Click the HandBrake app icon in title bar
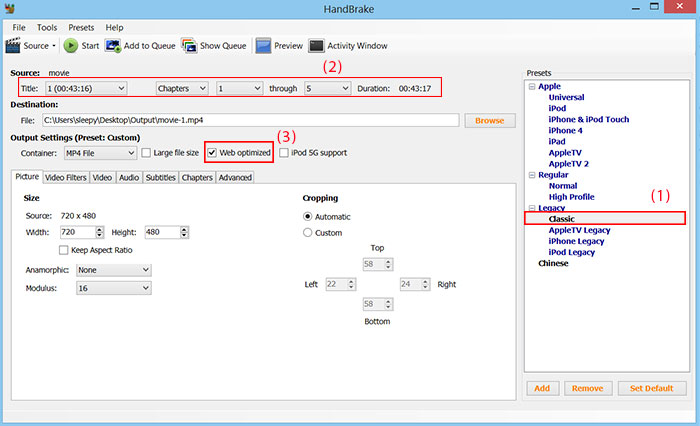 tap(10, 8)
